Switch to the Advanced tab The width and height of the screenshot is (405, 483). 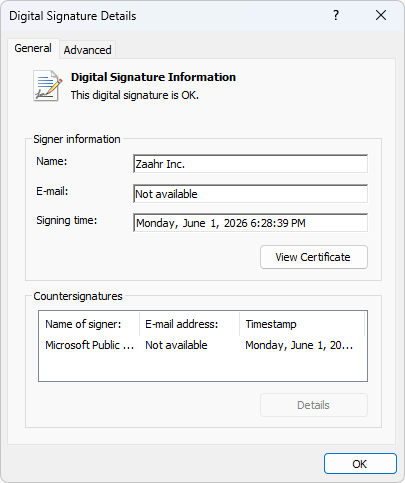tap(87, 50)
